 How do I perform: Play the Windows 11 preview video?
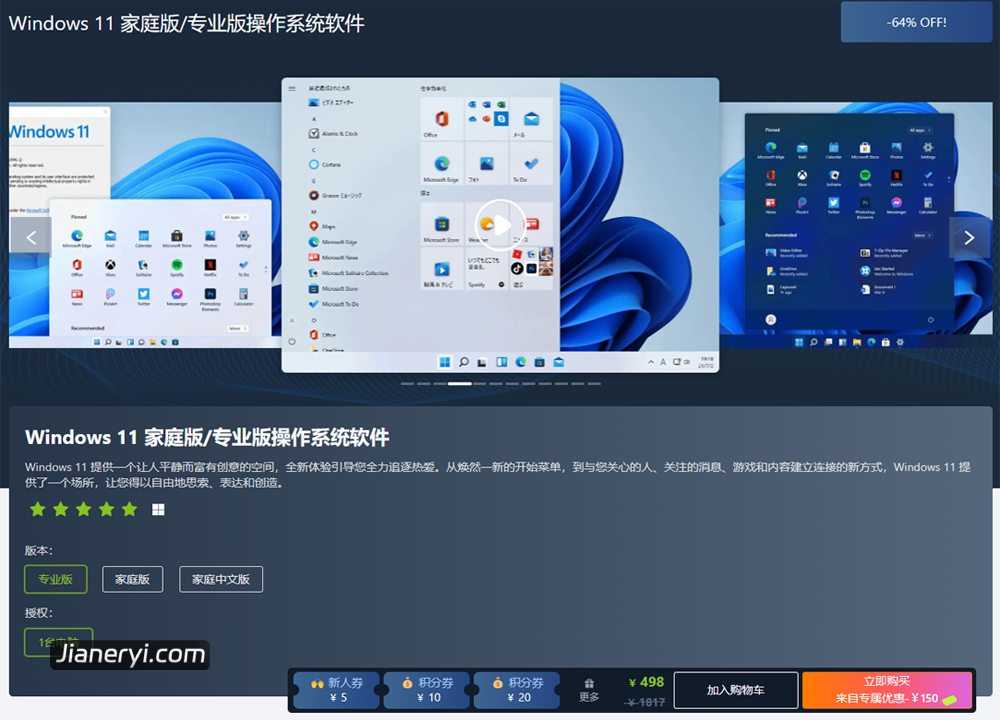click(x=500, y=225)
